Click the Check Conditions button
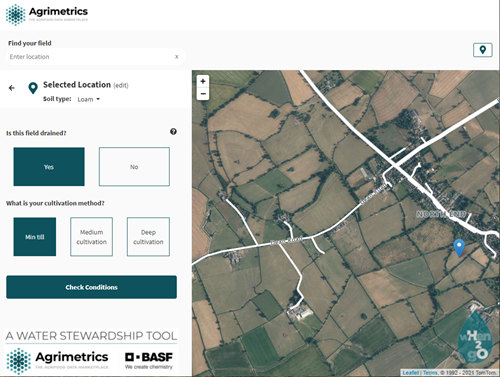Screen dimensions: 500x377 (91, 287)
